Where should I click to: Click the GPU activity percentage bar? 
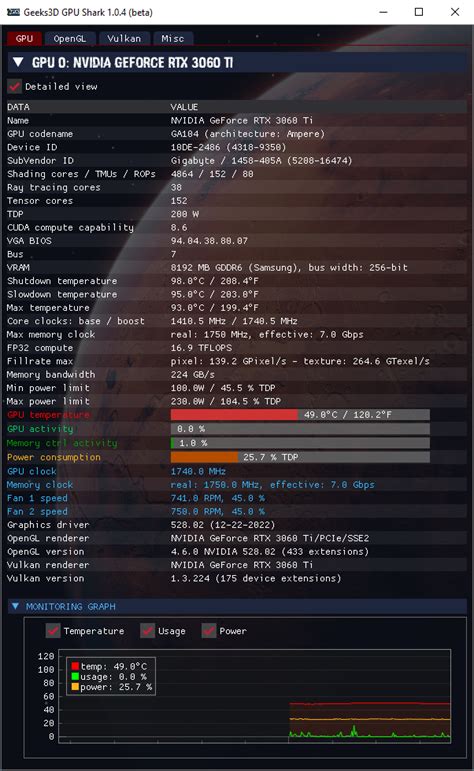(x=300, y=429)
